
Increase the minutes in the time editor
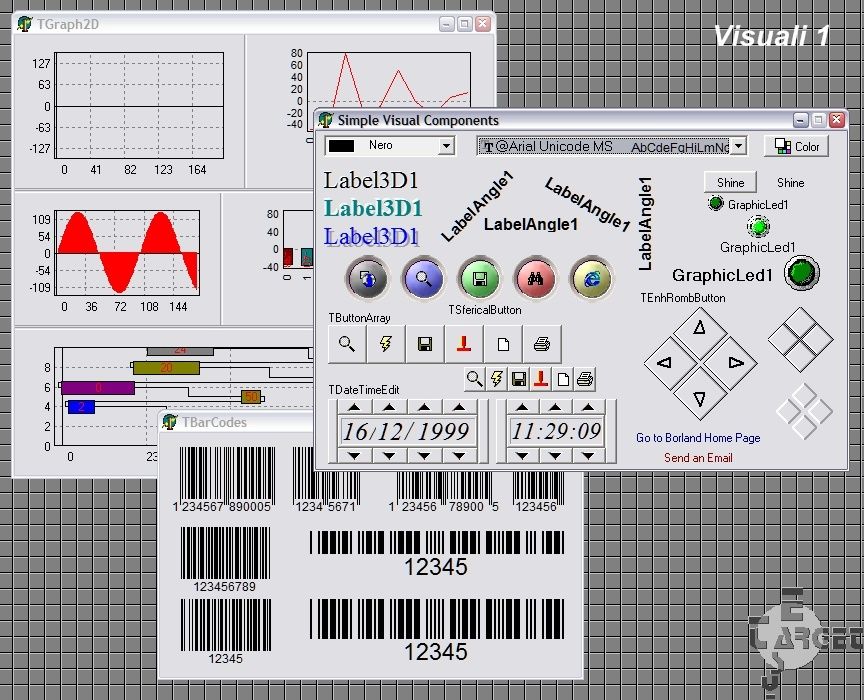click(555, 407)
